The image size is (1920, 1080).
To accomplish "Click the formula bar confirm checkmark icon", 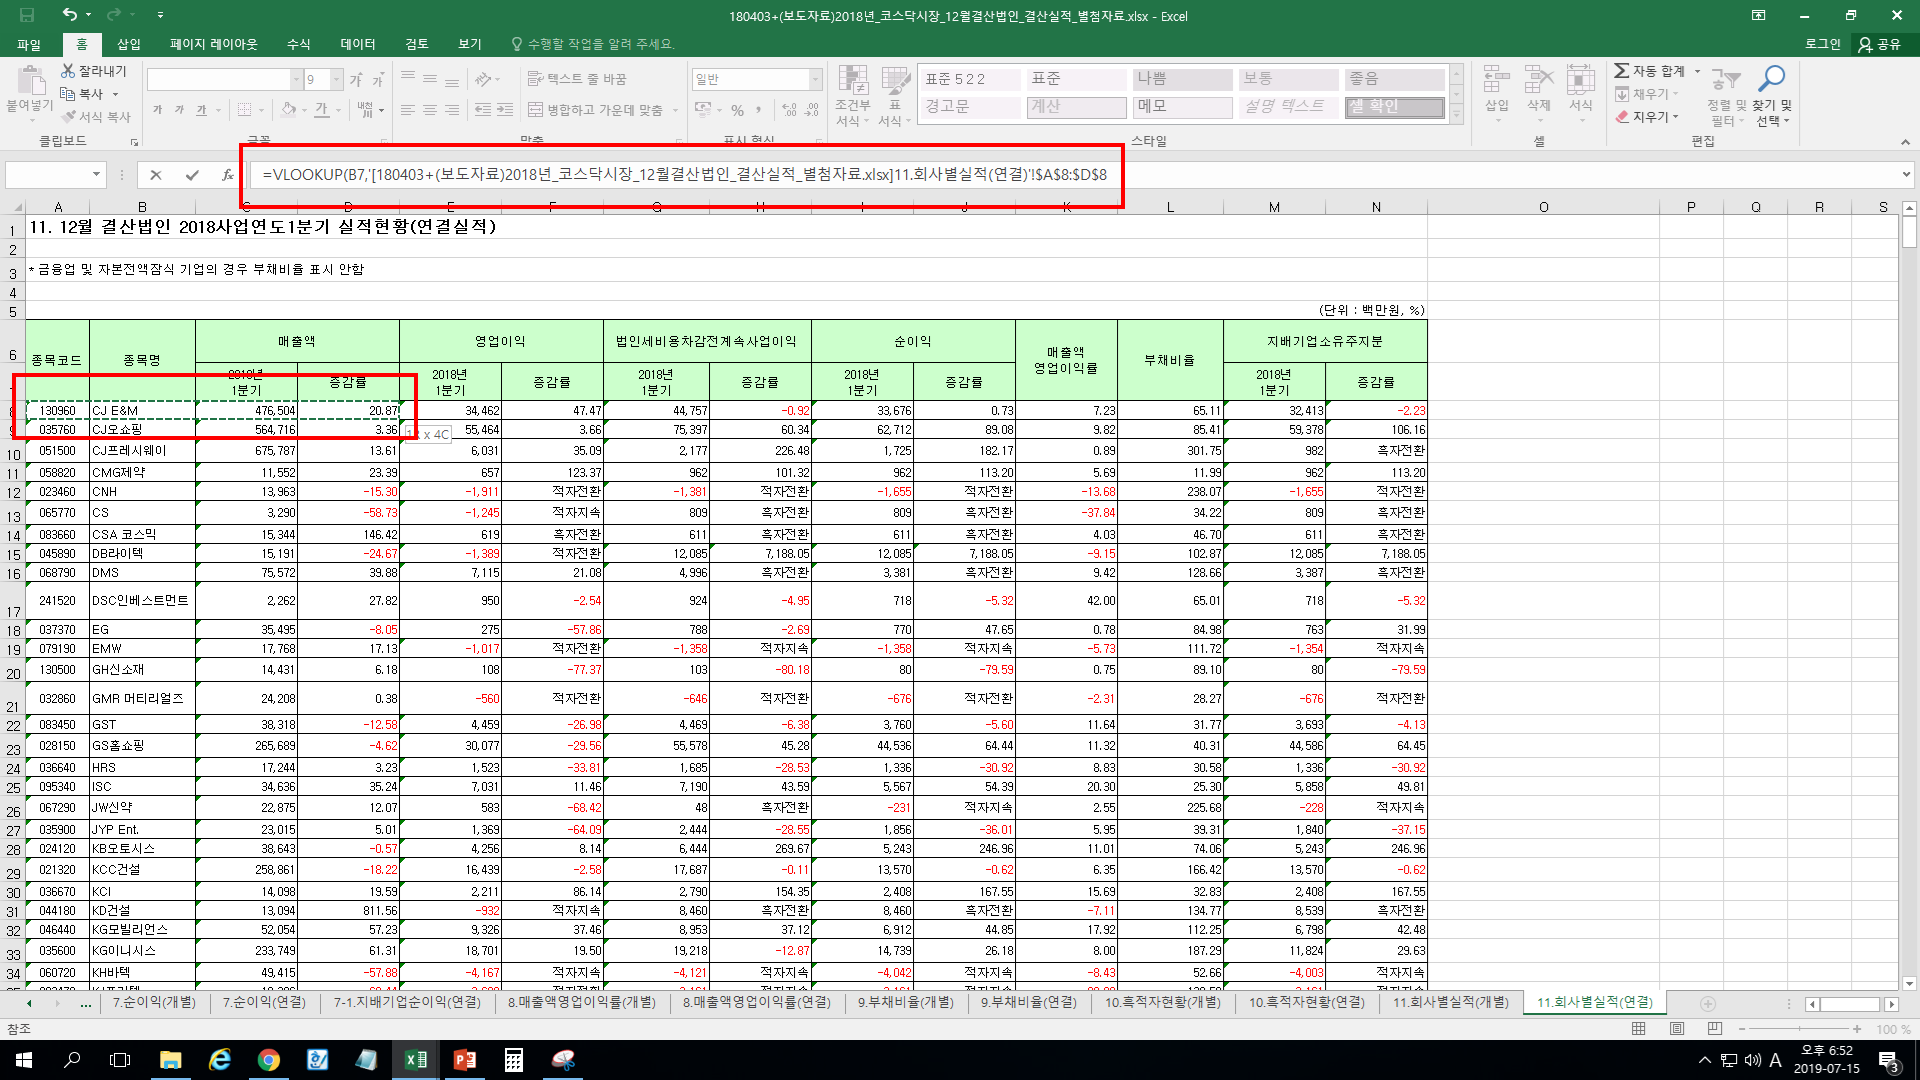I will tap(191, 175).
